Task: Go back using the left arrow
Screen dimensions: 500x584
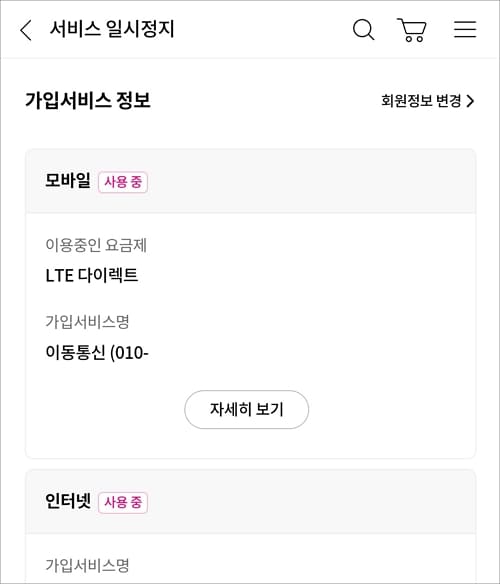Action: pos(26,30)
